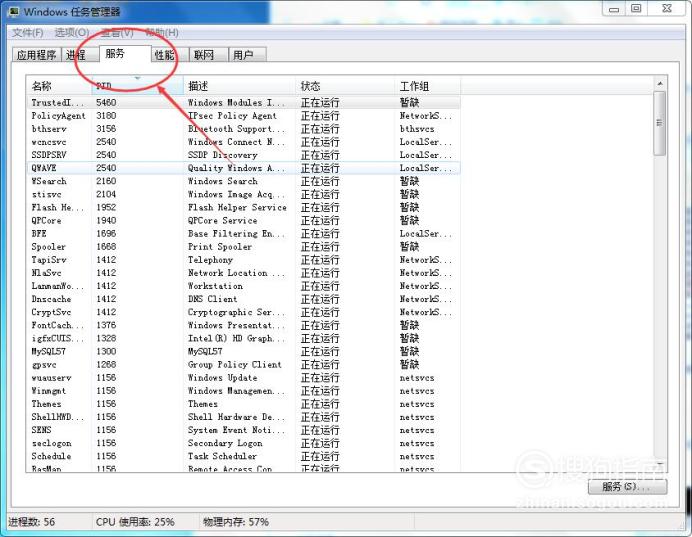The height and width of the screenshot is (537, 692).
Task: Select the CryptSvc service row
Action: tap(243, 312)
